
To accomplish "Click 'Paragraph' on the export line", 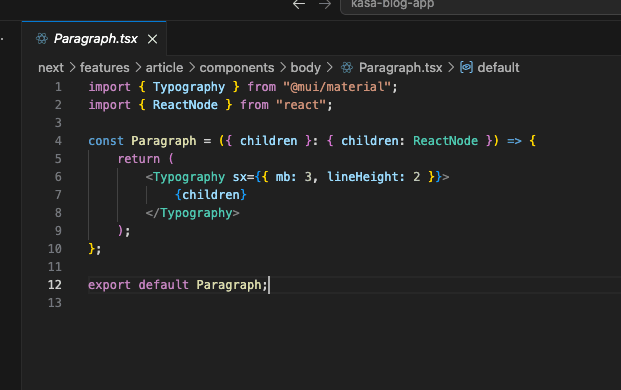I will (x=229, y=285).
